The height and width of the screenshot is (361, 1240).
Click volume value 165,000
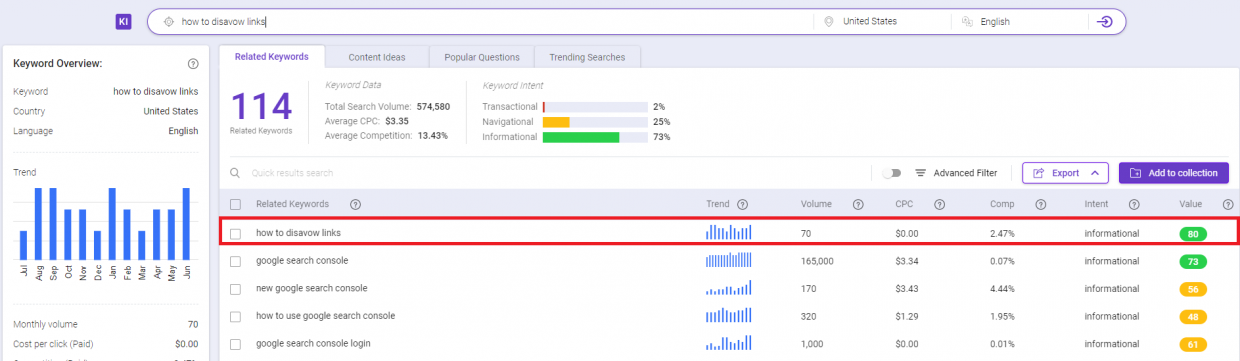click(x=817, y=261)
